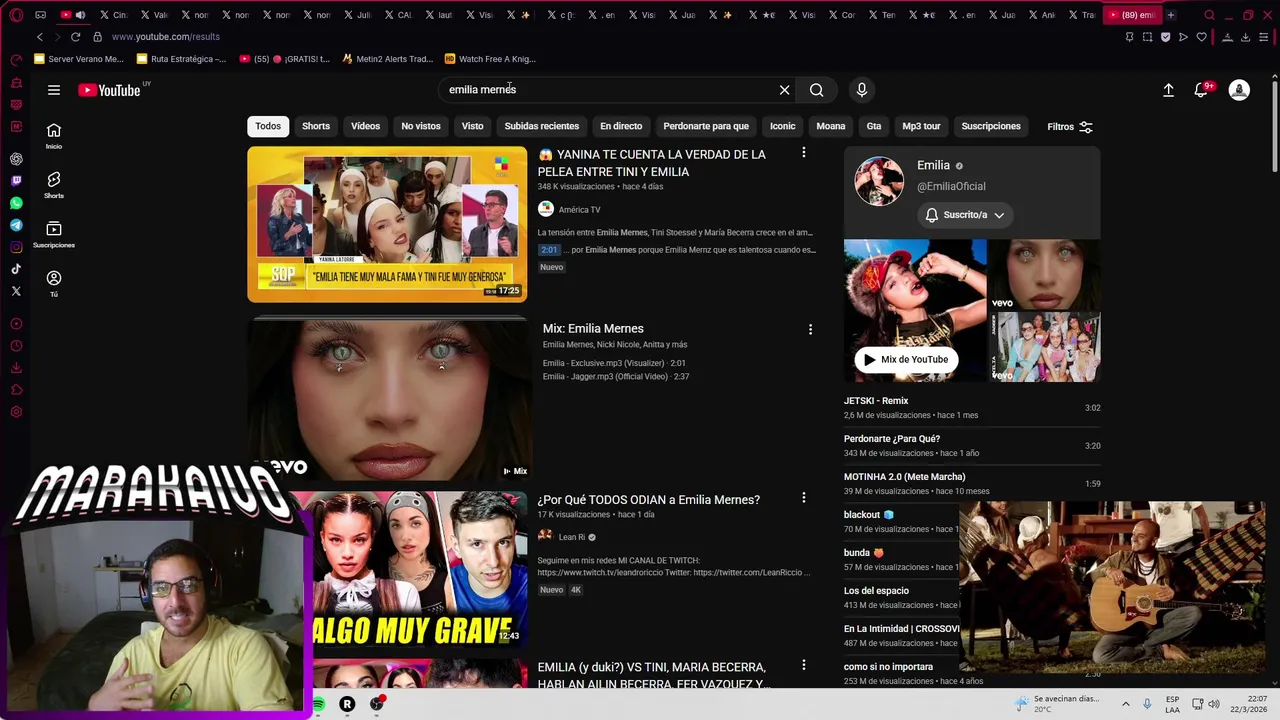Open the Metin2 Alerts Trad... bookmark

tap(387, 59)
